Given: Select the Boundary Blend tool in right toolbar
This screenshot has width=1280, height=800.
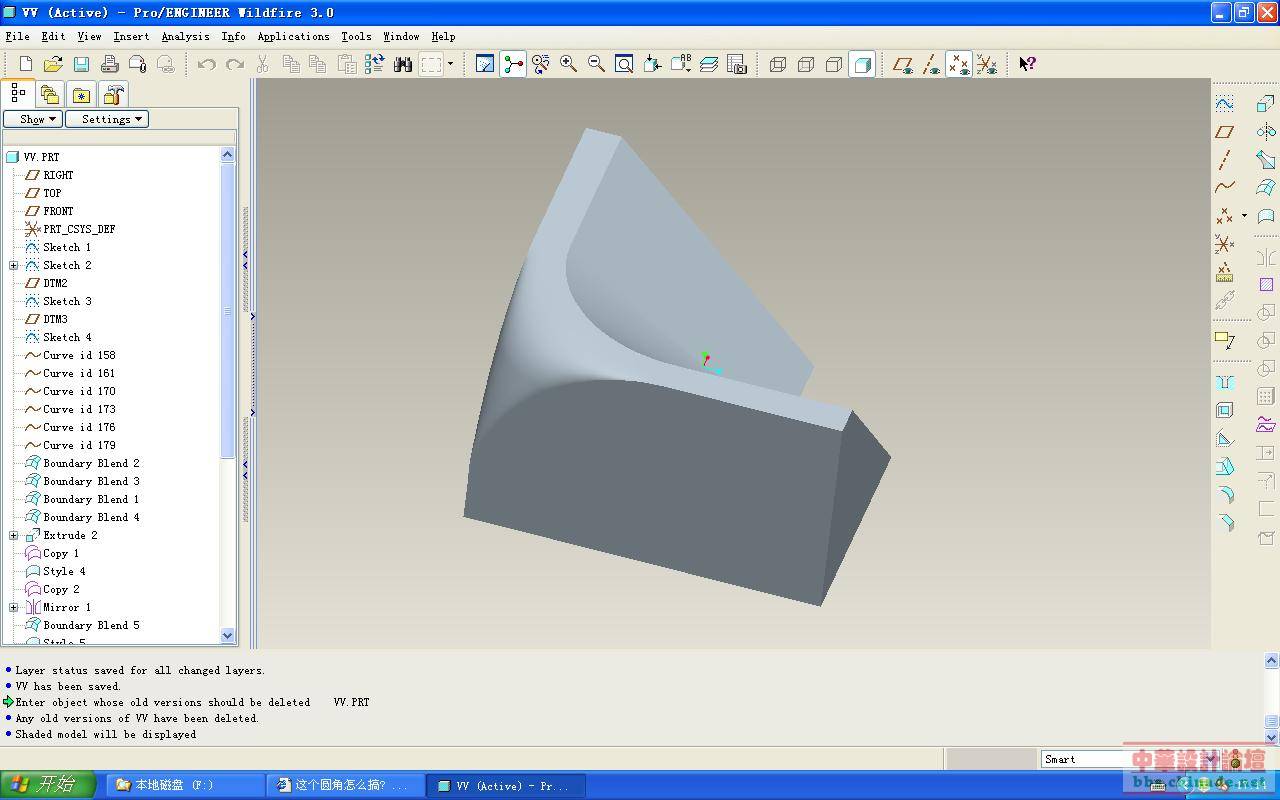Looking at the screenshot, I should [1265, 187].
